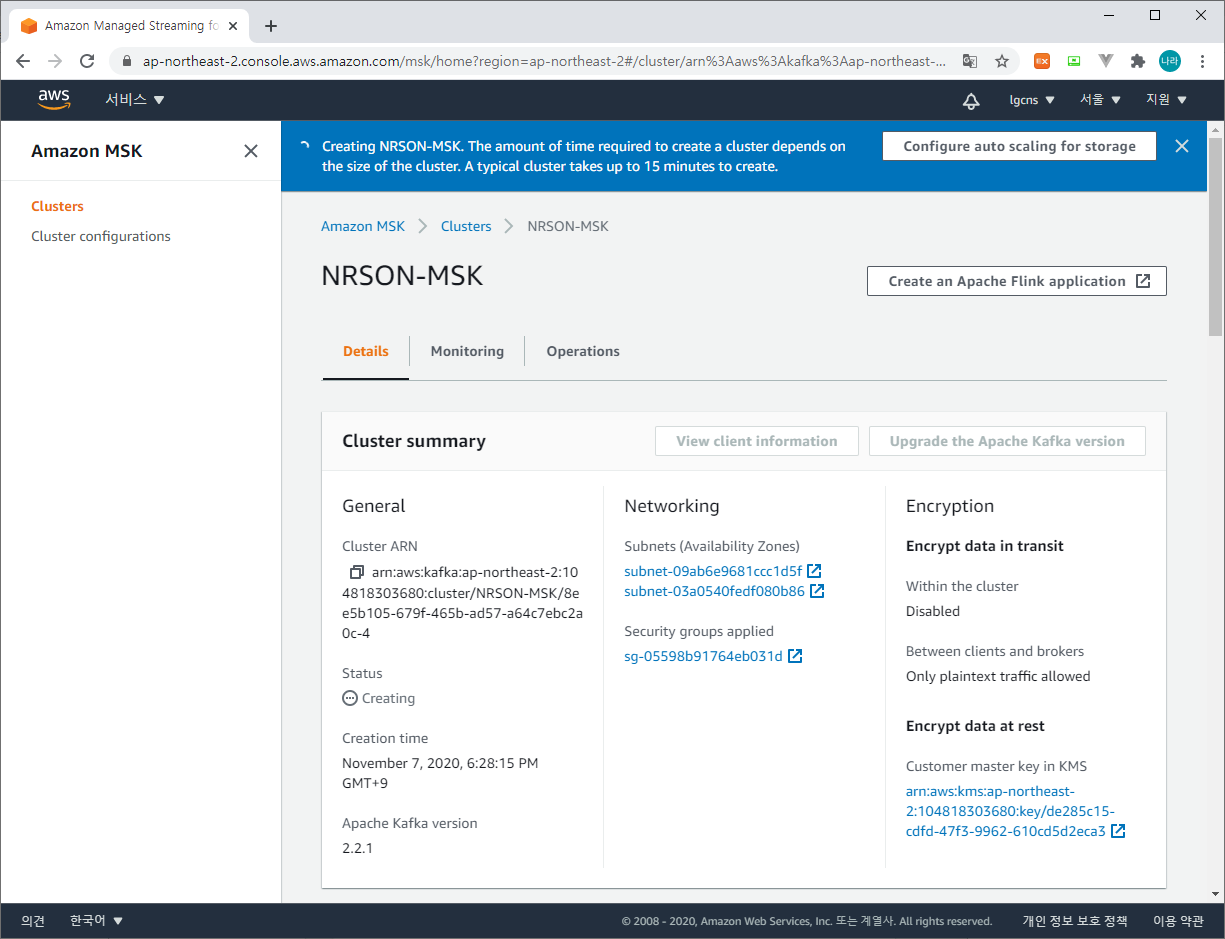Switch to the Details tab
The image size is (1225, 939).
366,351
